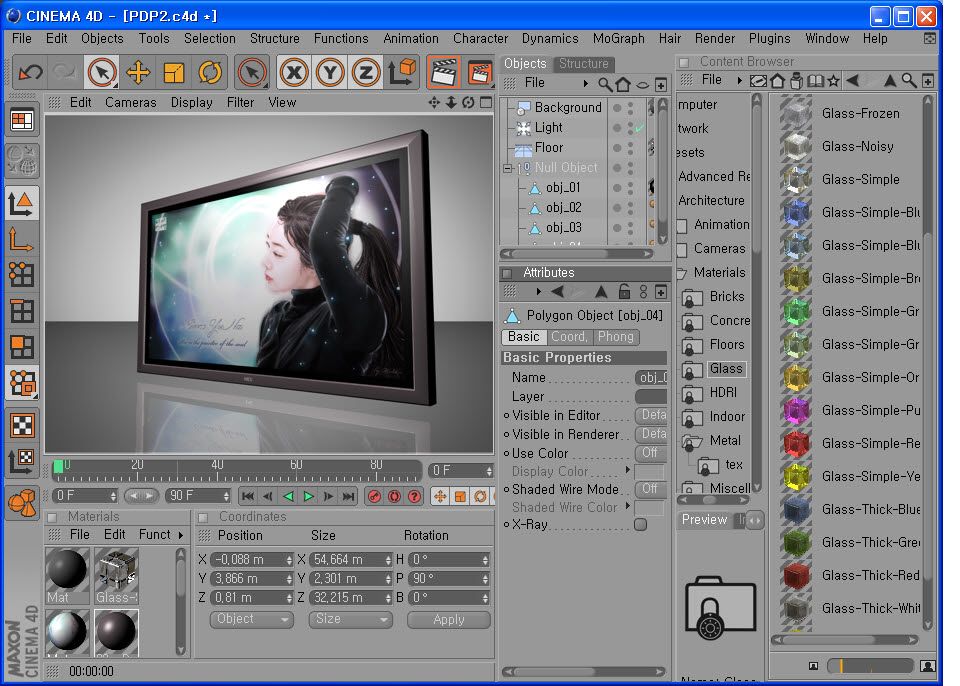Switch to Structure tab
Screen dimensions: 960x686
(x=583, y=64)
